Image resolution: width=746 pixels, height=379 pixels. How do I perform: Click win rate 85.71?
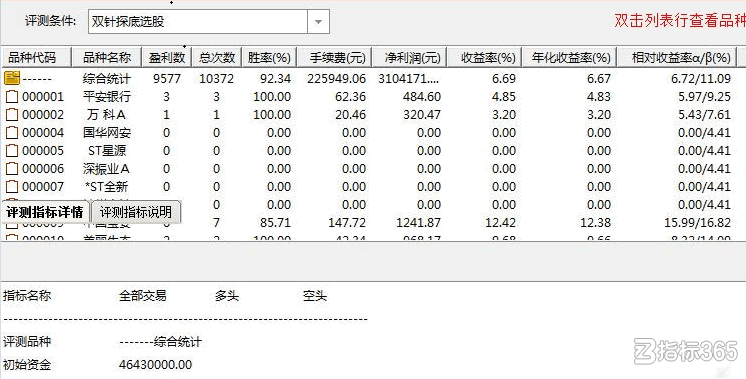275,223
